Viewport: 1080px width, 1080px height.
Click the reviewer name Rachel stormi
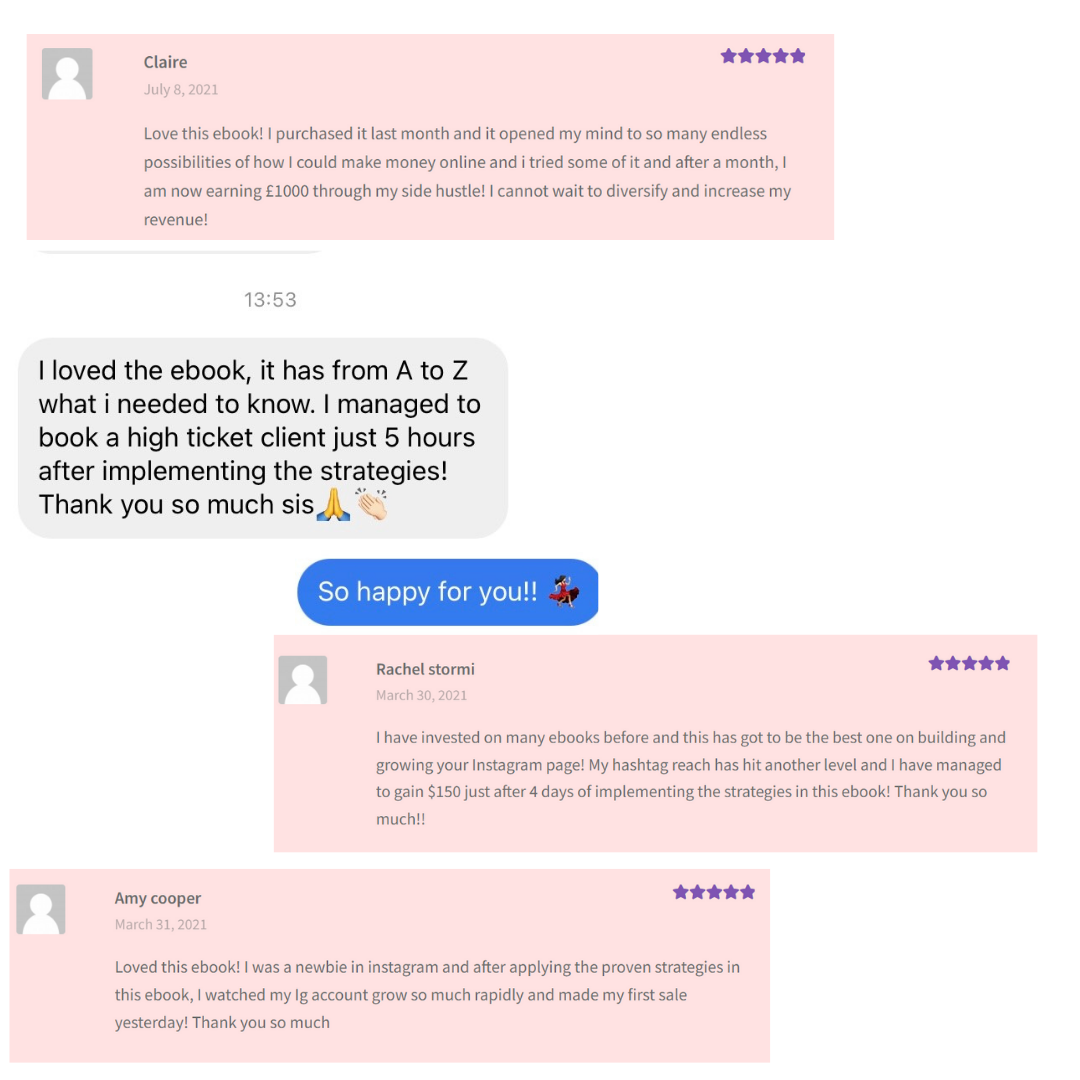[425, 669]
